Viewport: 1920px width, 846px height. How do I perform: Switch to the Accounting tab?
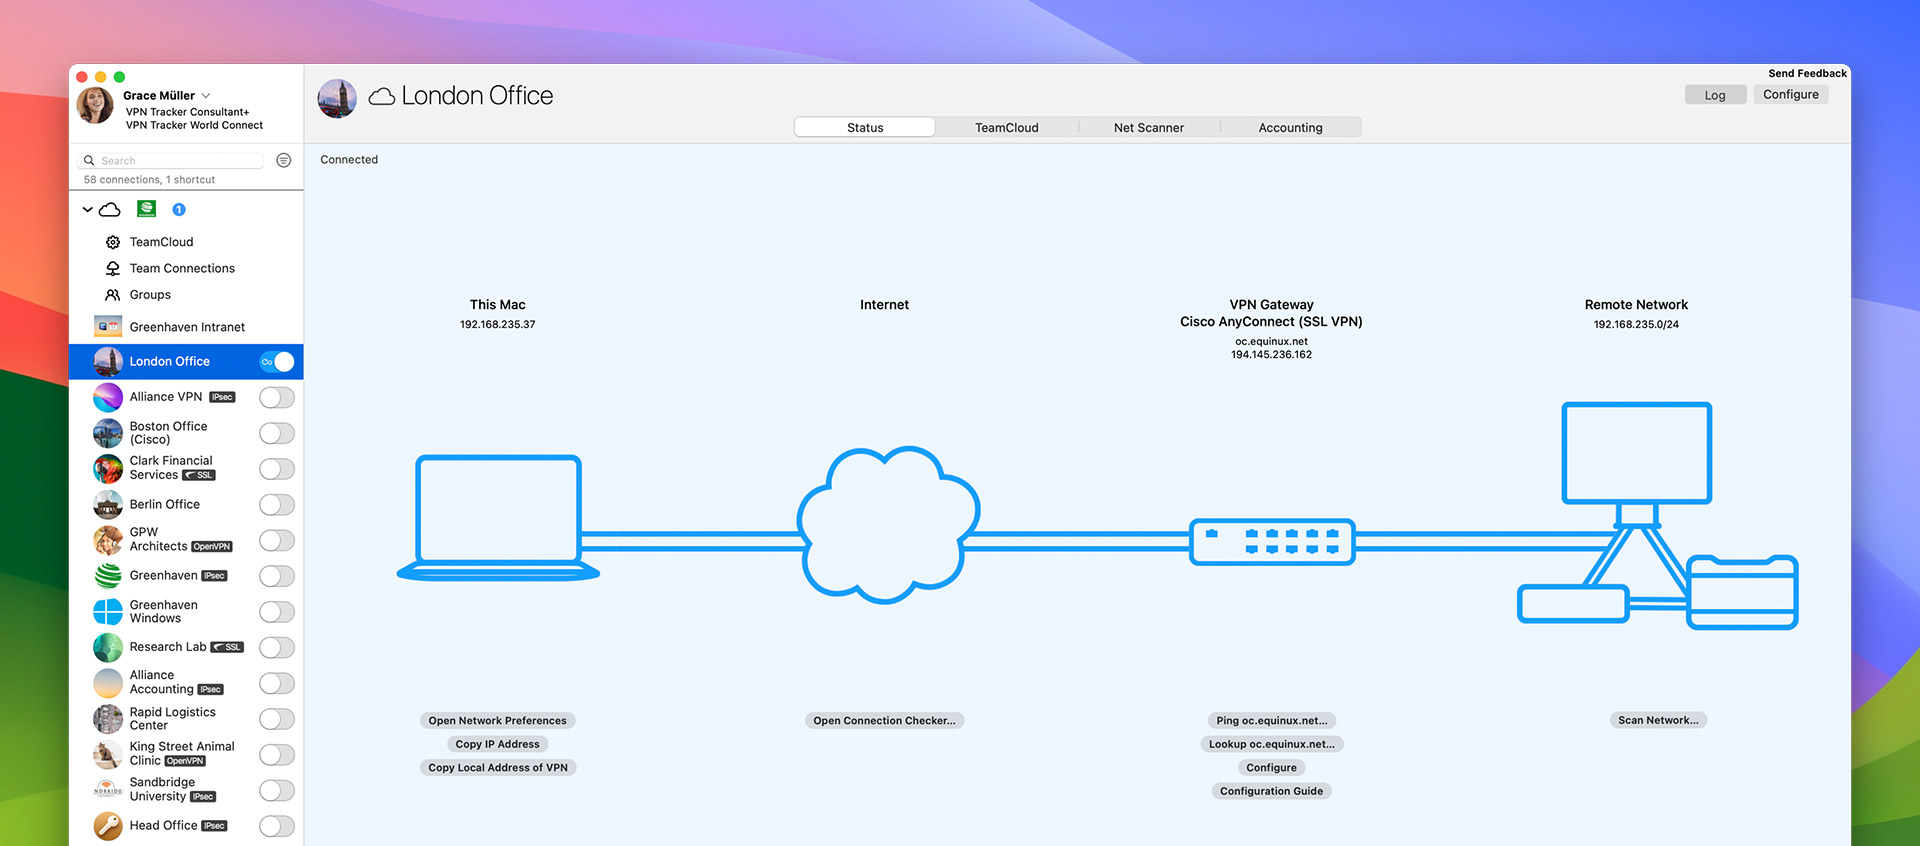point(1290,128)
